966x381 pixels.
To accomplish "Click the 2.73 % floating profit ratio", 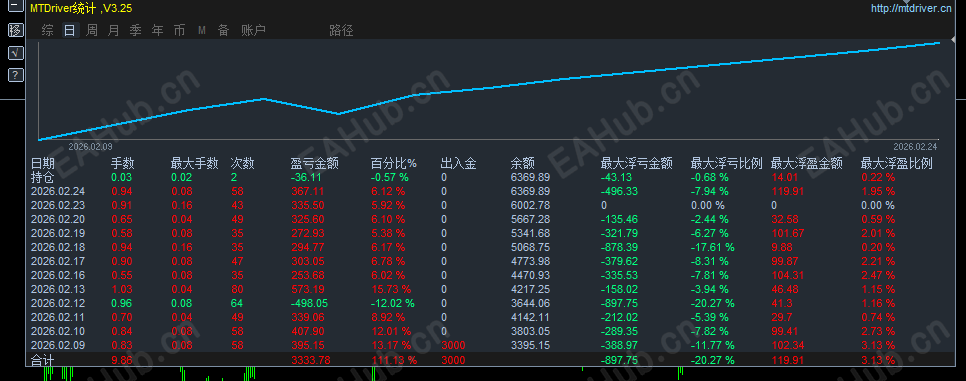I will [x=878, y=331].
